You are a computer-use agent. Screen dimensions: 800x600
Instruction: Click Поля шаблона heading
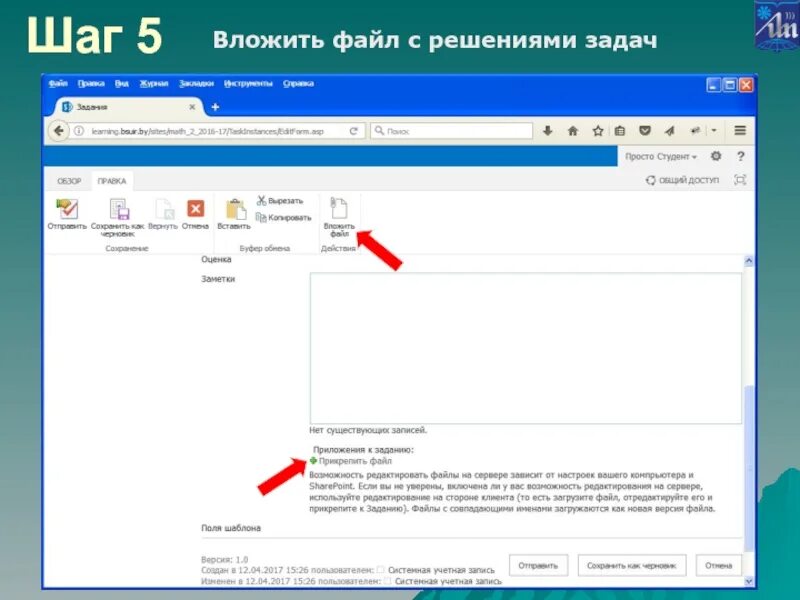coord(231,528)
